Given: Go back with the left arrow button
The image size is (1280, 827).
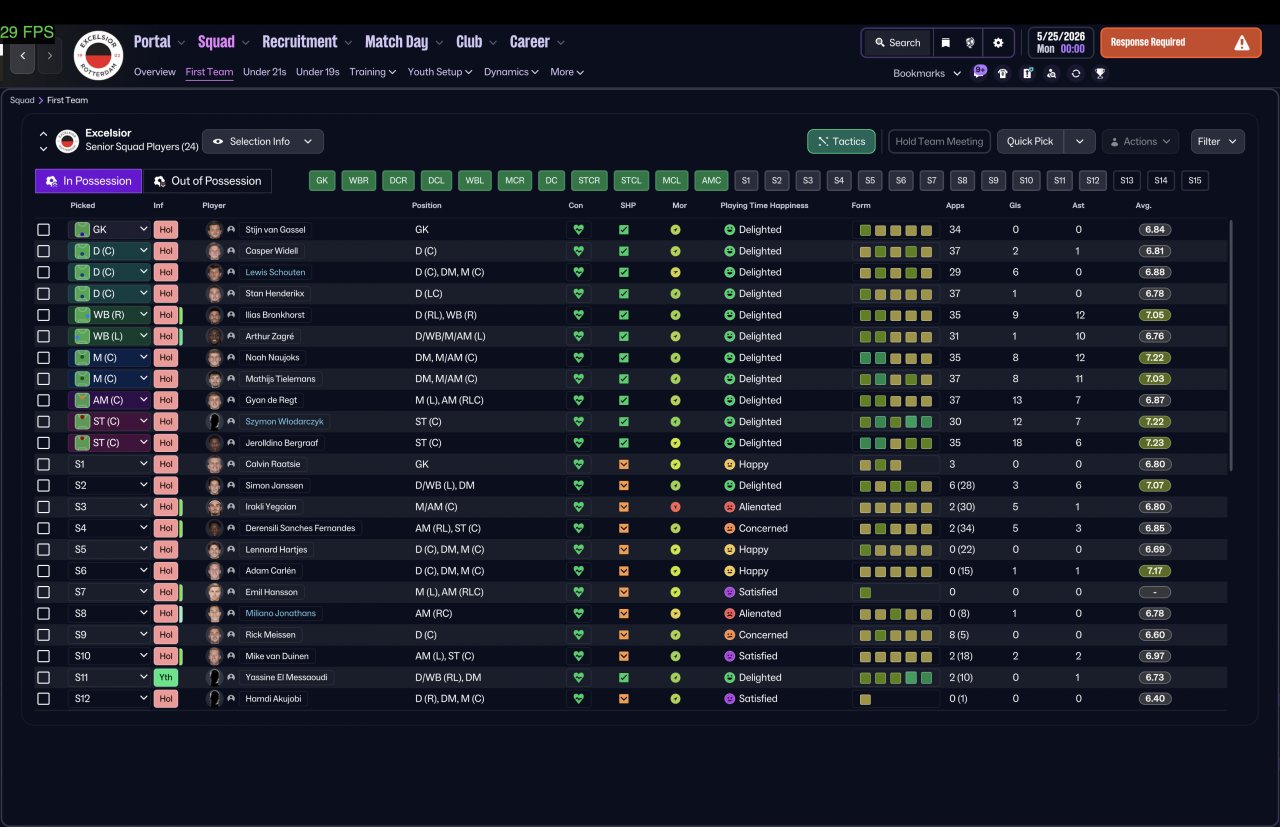Looking at the screenshot, I should (23, 56).
